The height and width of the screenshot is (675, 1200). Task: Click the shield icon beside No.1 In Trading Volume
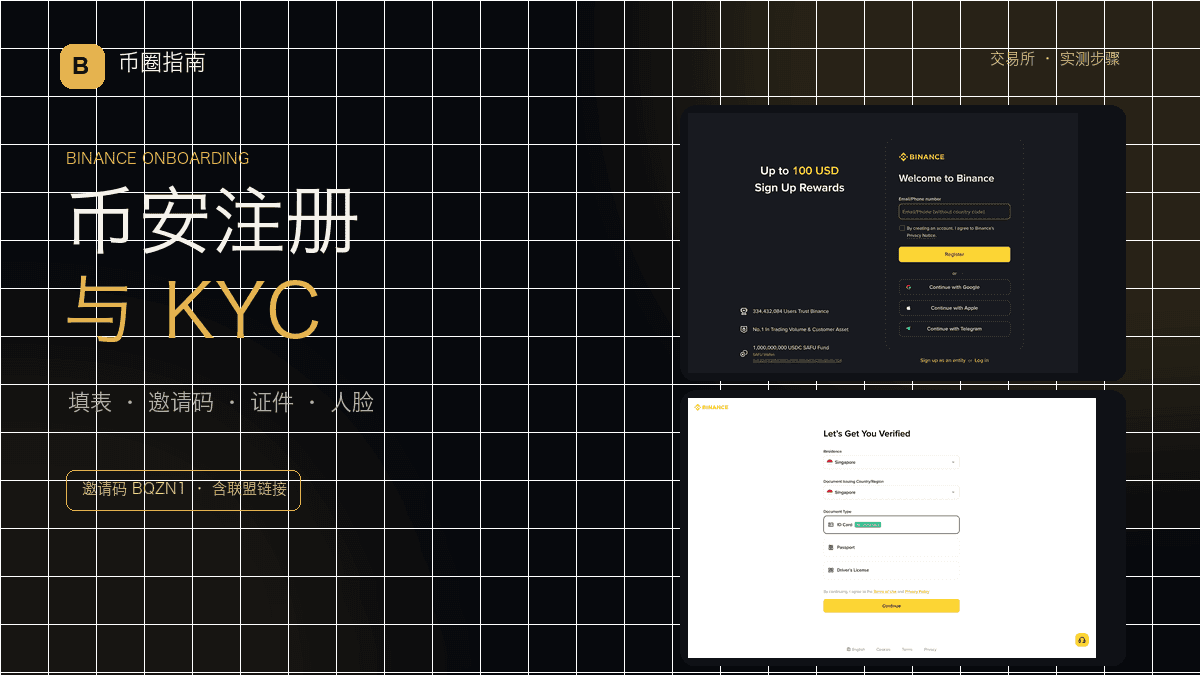743,329
